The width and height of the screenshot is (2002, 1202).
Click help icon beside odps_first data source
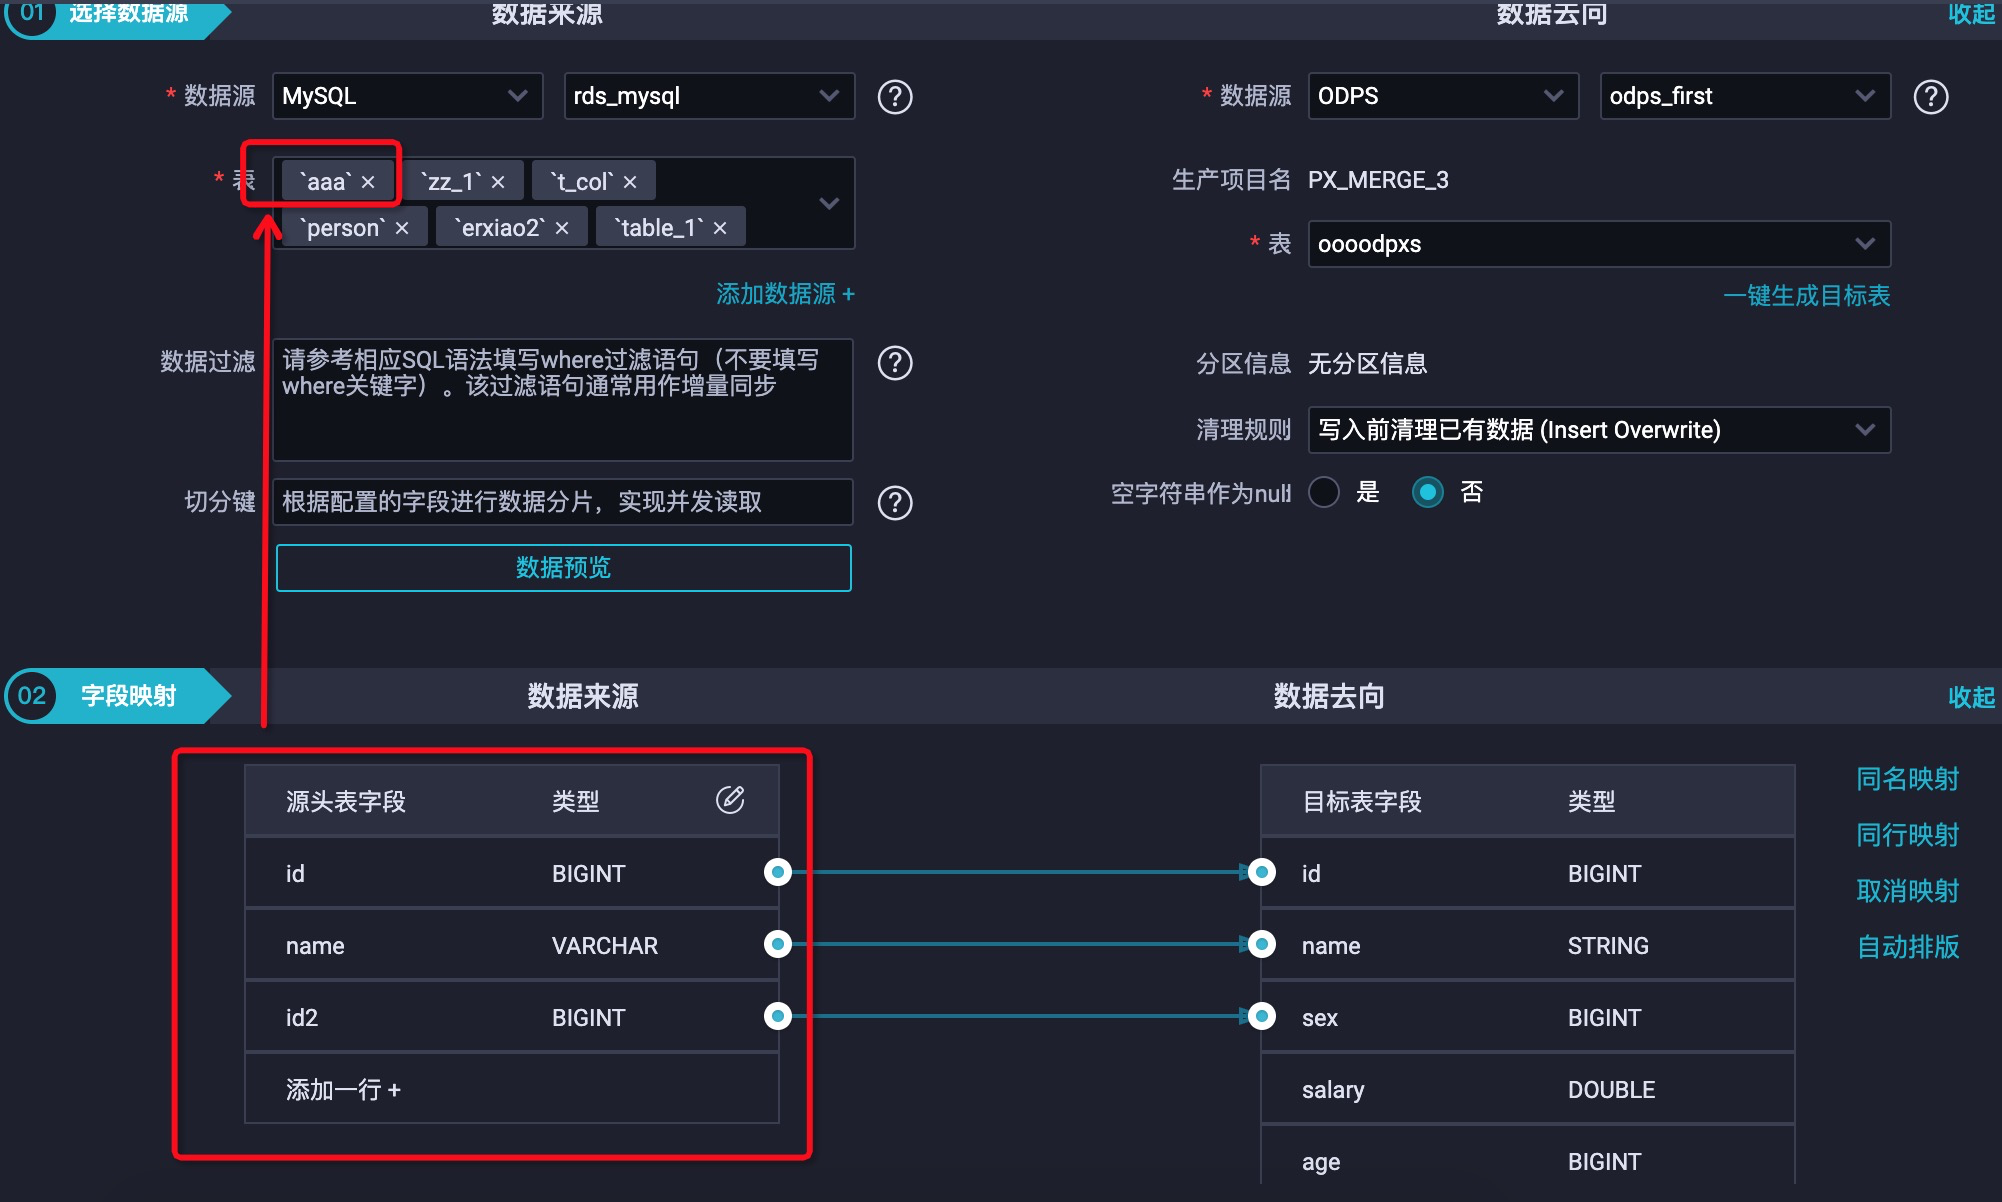pos(1930,97)
